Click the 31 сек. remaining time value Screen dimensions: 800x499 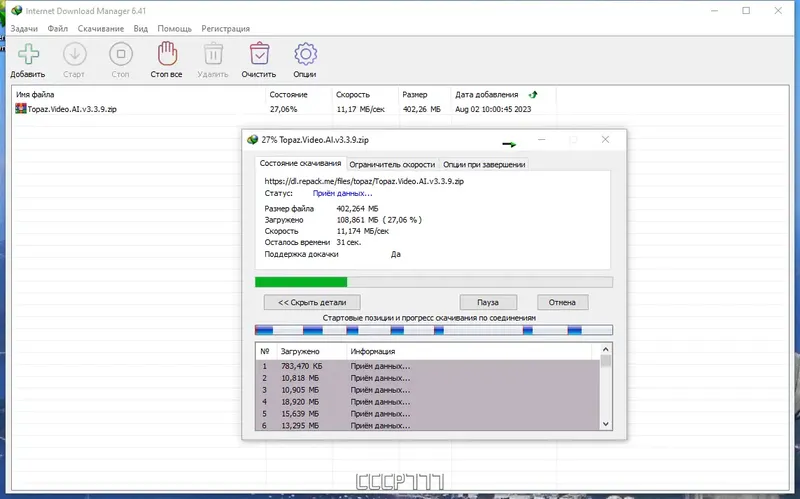pyautogui.click(x=348, y=242)
